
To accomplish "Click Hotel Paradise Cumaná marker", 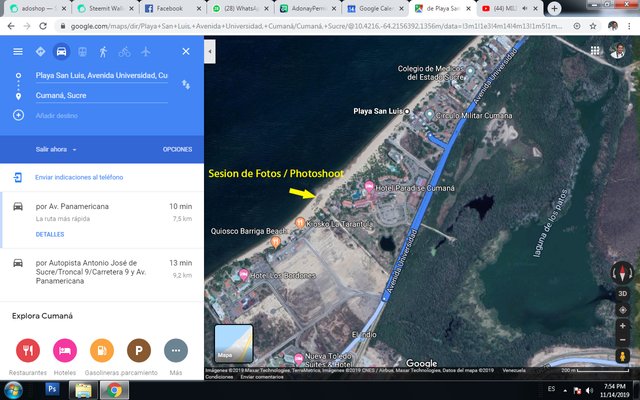I will (x=369, y=187).
